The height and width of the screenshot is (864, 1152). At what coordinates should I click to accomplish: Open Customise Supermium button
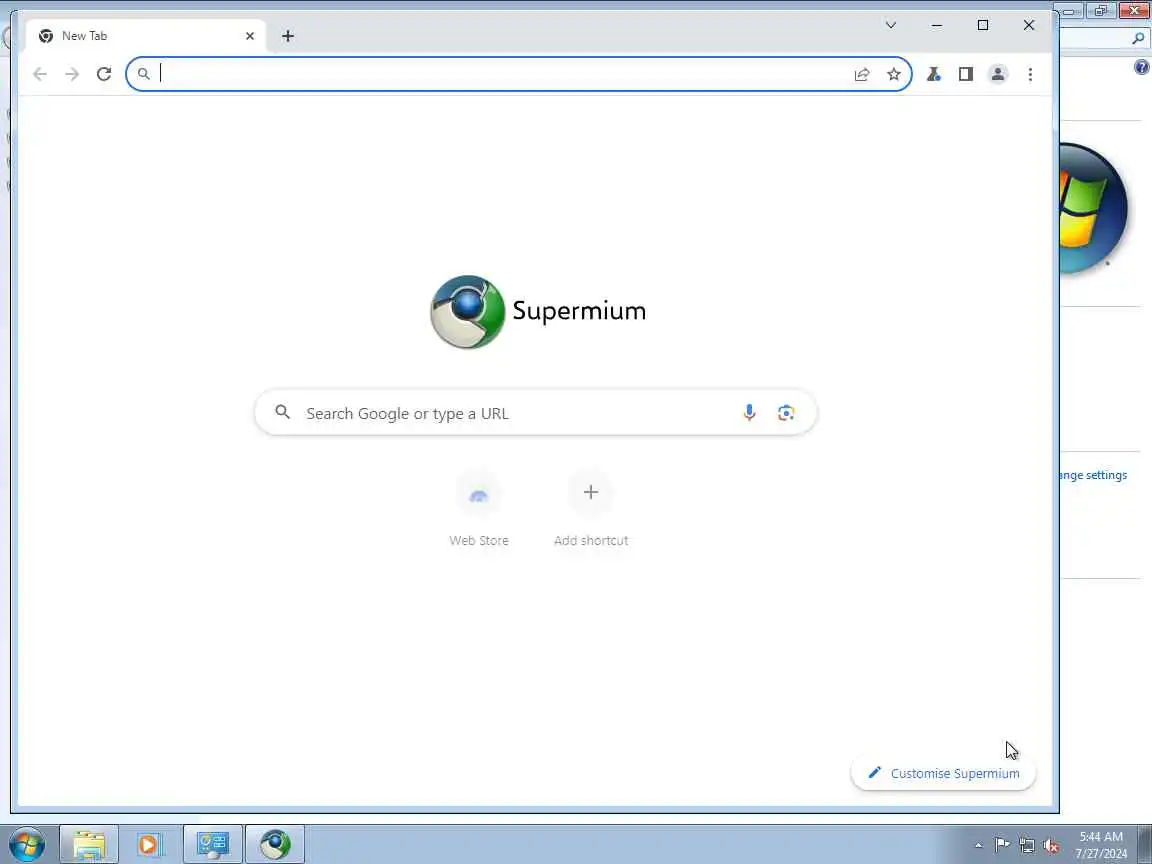[943, 773]
